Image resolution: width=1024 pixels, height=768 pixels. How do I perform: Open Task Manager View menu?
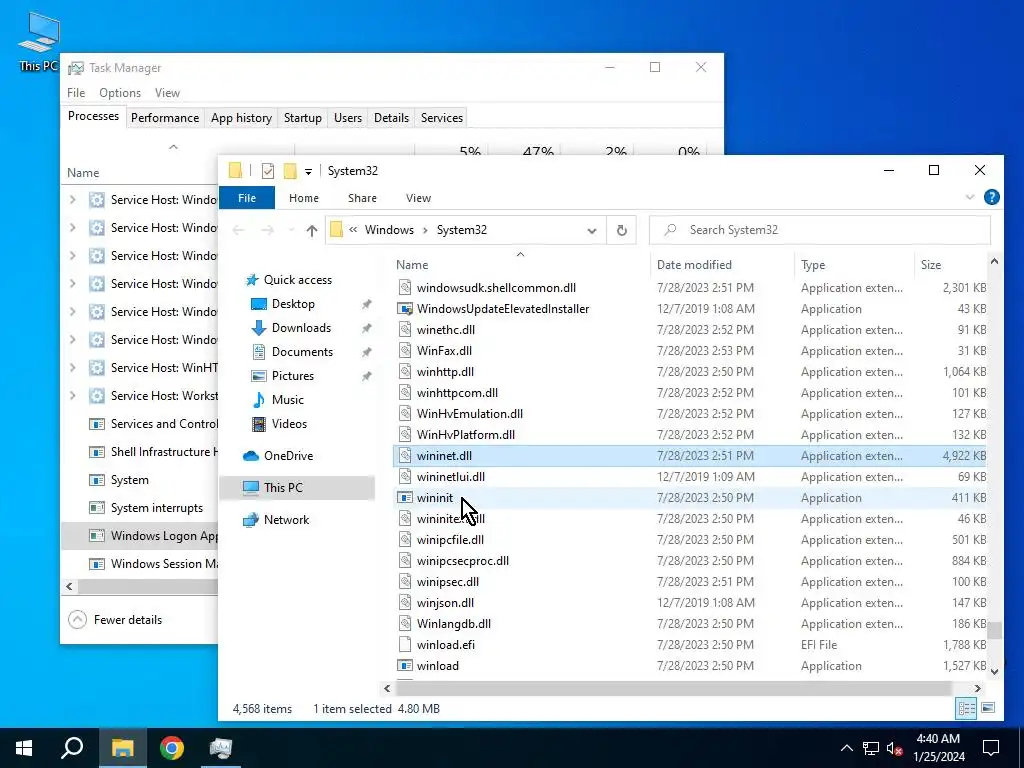click(167, 93)
